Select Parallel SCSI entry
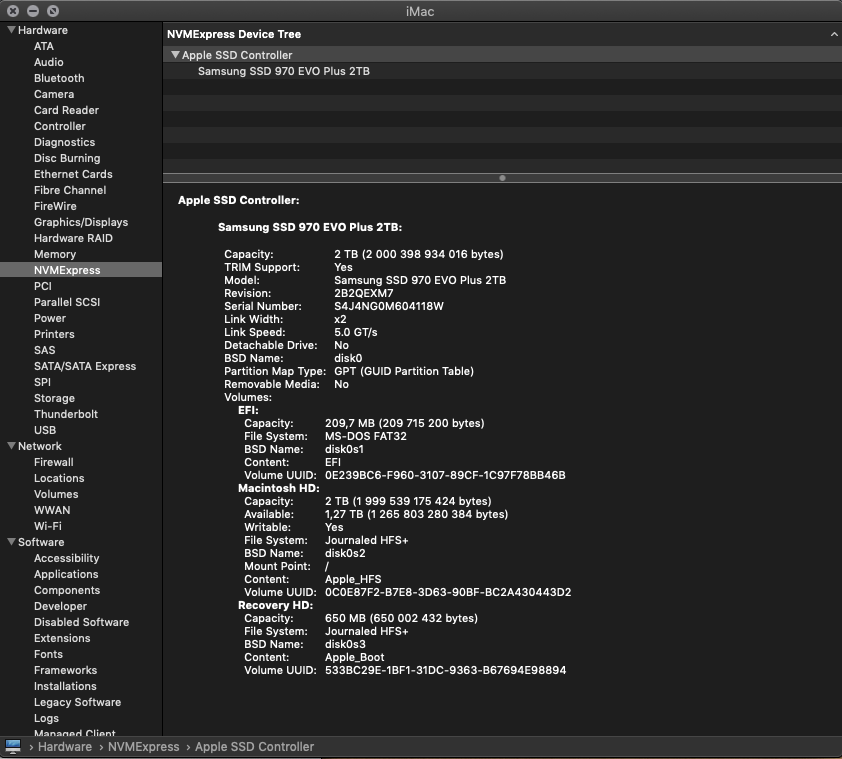The height and width of the screenshot is (759, 842). point(67,302)
